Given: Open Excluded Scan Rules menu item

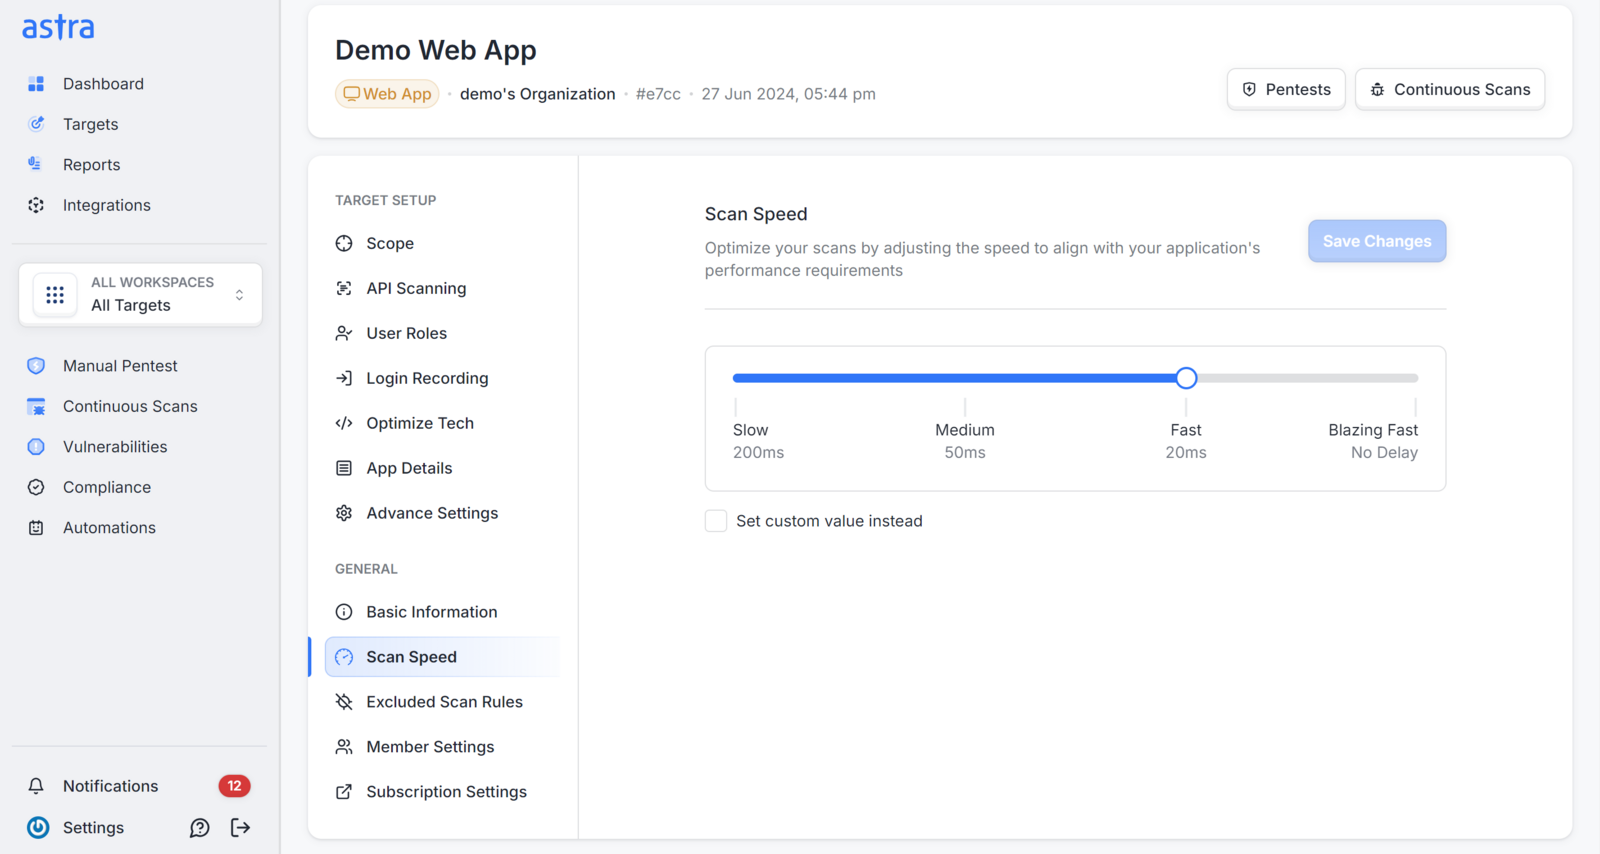Looking at the screenshot, I should coord(443,702).
